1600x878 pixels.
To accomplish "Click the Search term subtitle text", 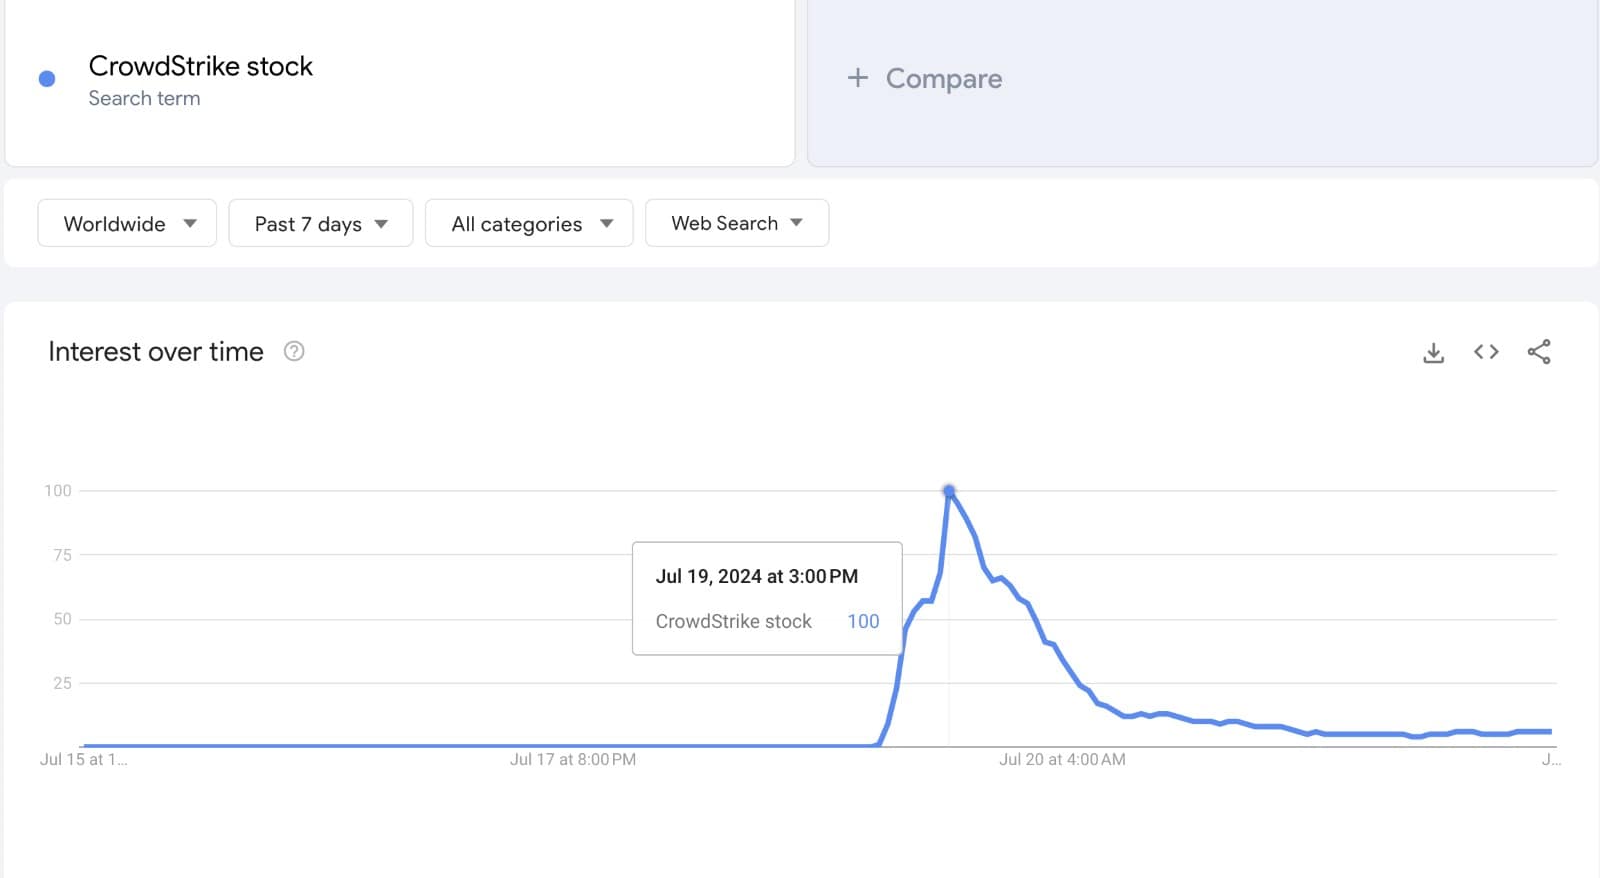I will pos(144,98).
